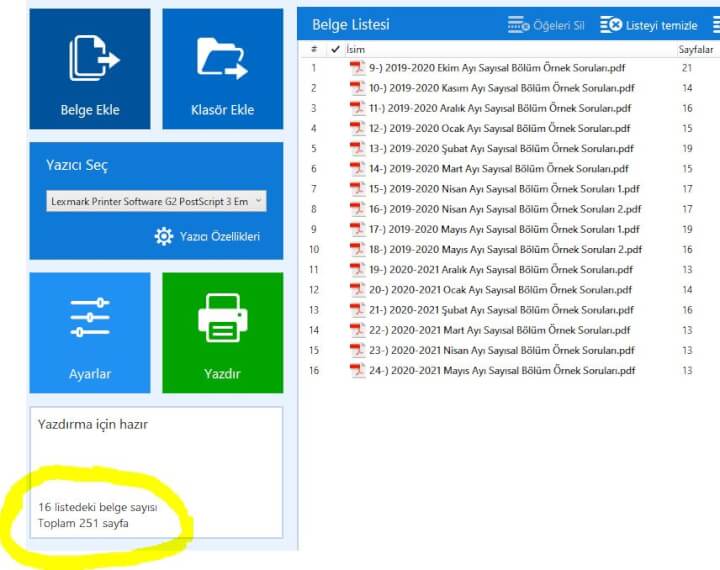Click the PDF icon of file 15-) Nisan 1

357,188
